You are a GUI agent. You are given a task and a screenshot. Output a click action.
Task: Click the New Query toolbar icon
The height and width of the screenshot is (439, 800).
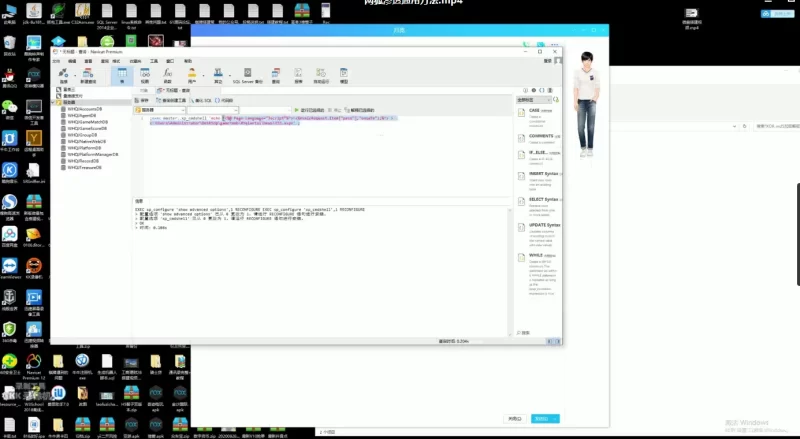88,75
